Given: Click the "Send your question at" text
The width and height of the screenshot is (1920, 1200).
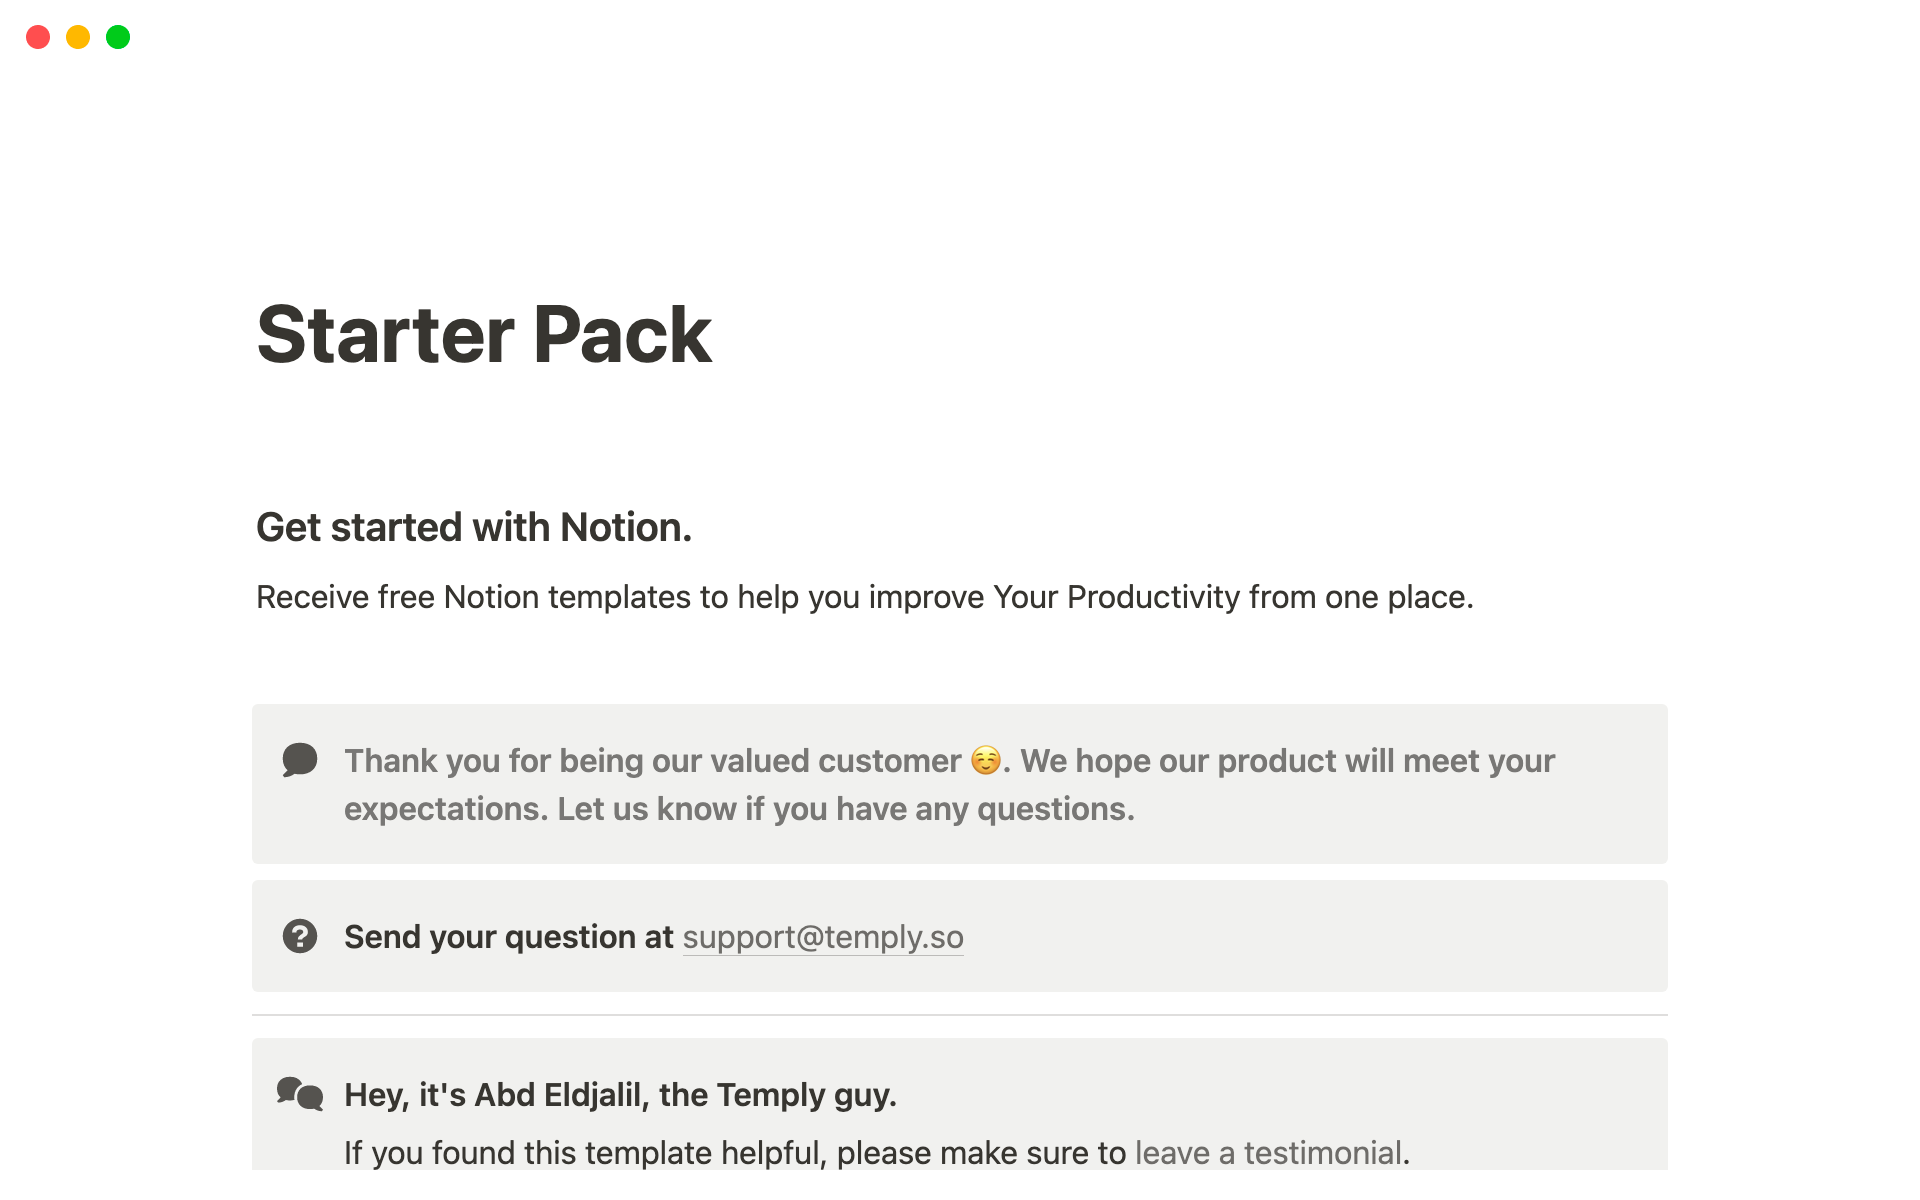Looking at the screenshot, I should (x=509, y=937).
